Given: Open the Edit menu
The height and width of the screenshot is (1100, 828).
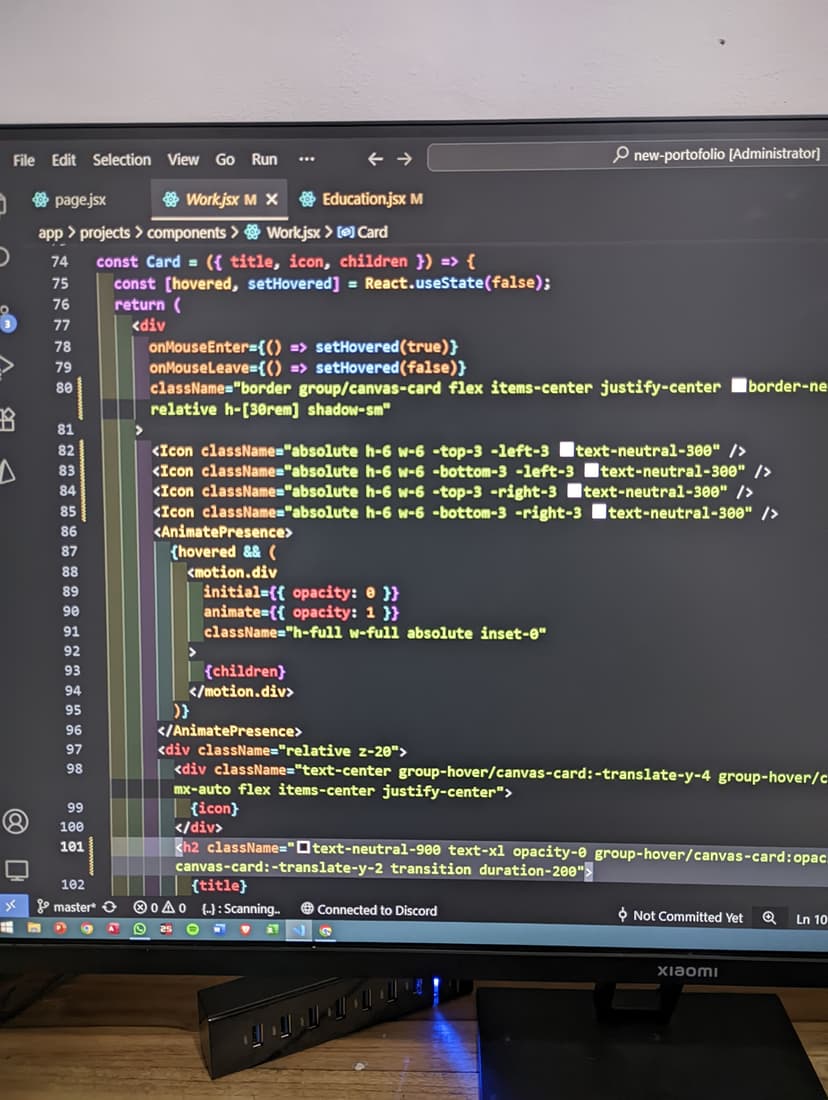Looking at the screenshot, I should point(63,160).
